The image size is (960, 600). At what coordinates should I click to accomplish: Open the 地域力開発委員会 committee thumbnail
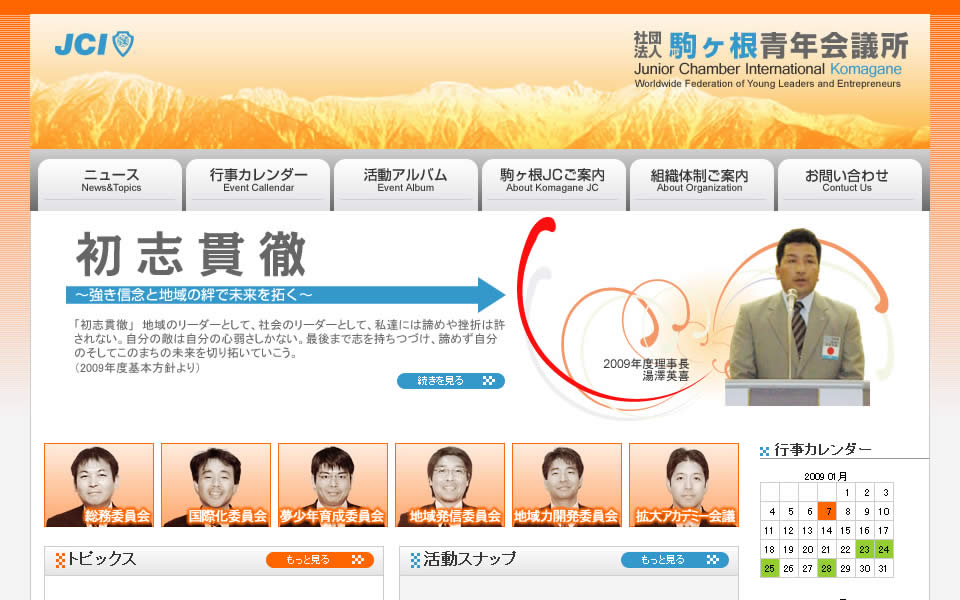[567, 485]
